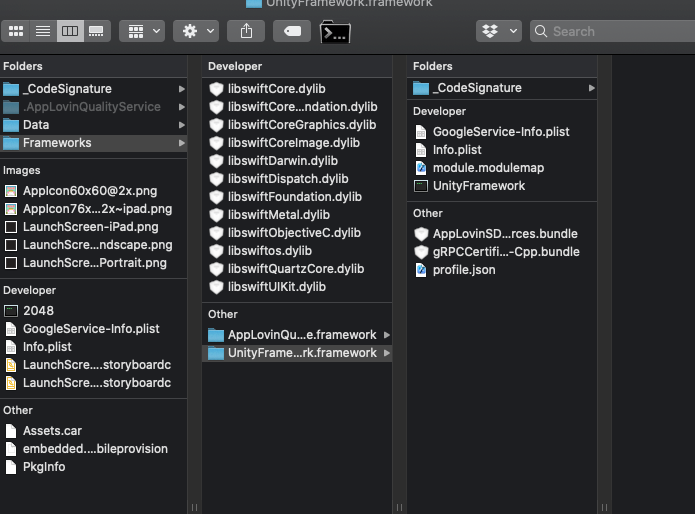695x514 pixels.
Task: Select libswiftCore...ndation.dylib
Action: pyautogui.click(x=297, y=107)
